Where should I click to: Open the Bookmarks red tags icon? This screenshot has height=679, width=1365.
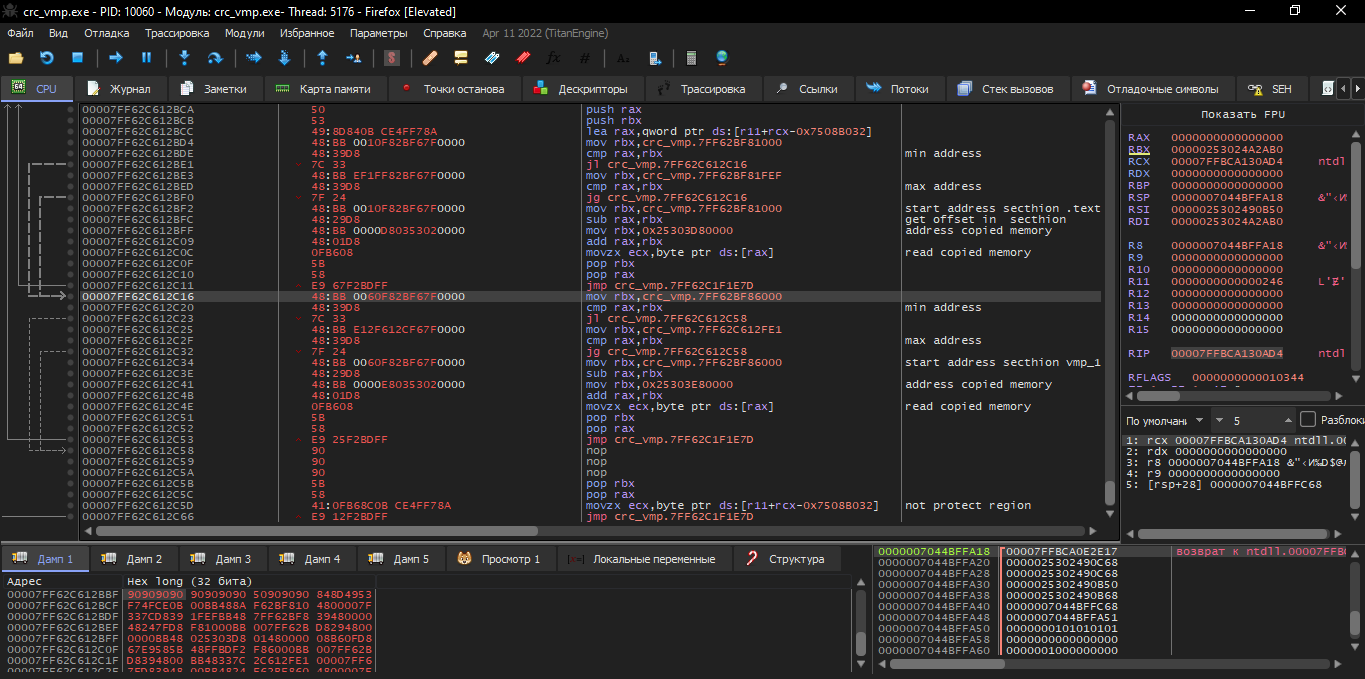click(x=522, y=58)
